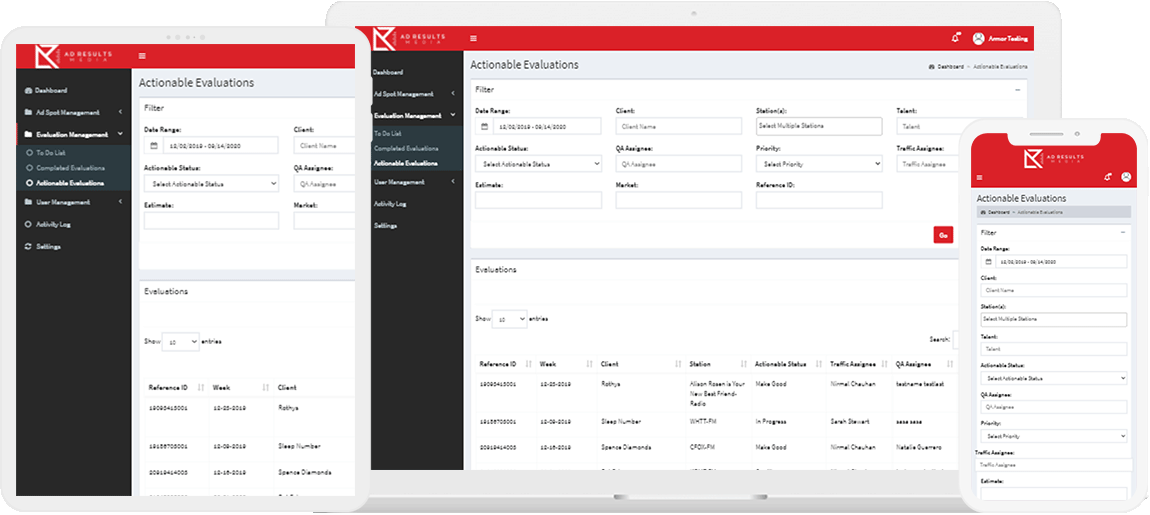Sort by Reference ID column on laptop table
This screenshot has width=1150, height=515.
[527, 364]
